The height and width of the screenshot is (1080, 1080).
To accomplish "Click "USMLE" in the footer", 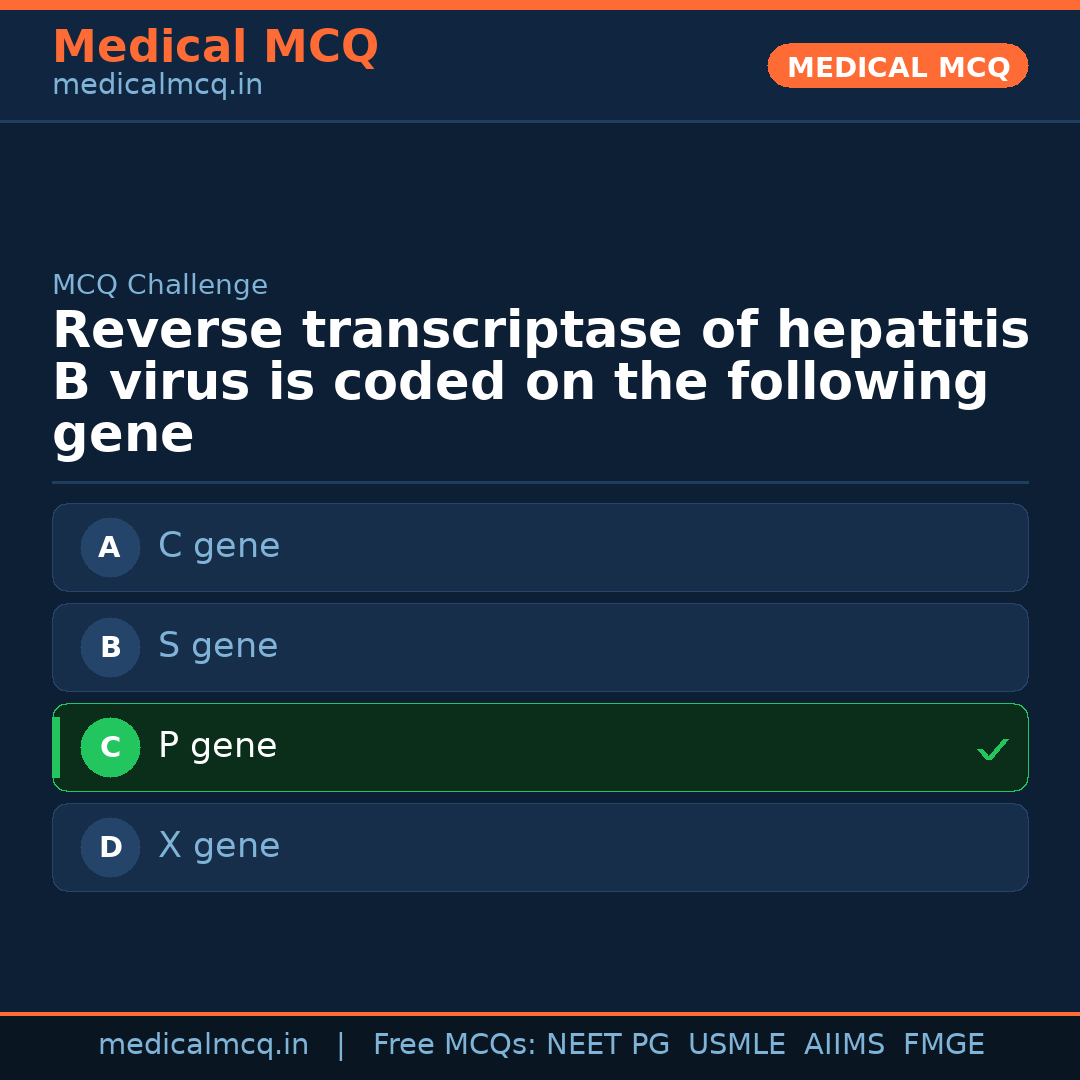I will click(737, 1045).
